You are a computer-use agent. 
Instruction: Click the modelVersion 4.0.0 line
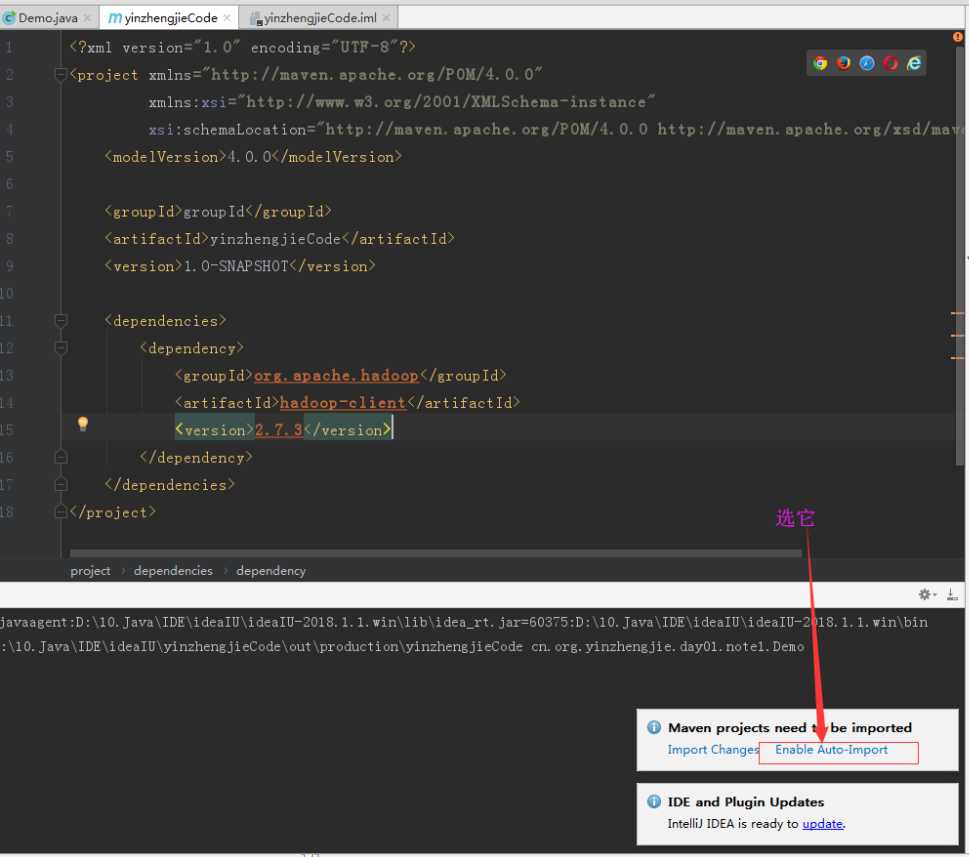[x=253, y=157]
